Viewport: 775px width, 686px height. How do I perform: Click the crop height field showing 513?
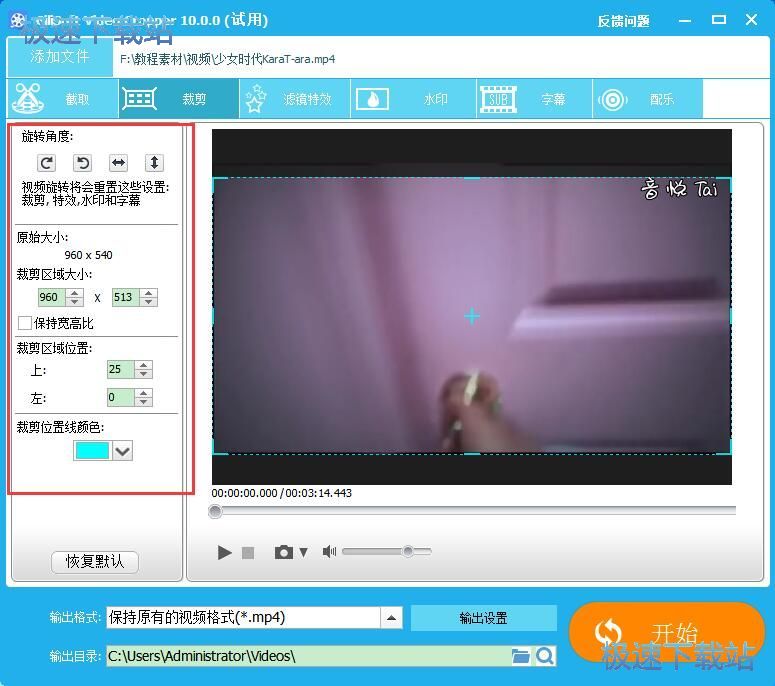coord(126,297)
